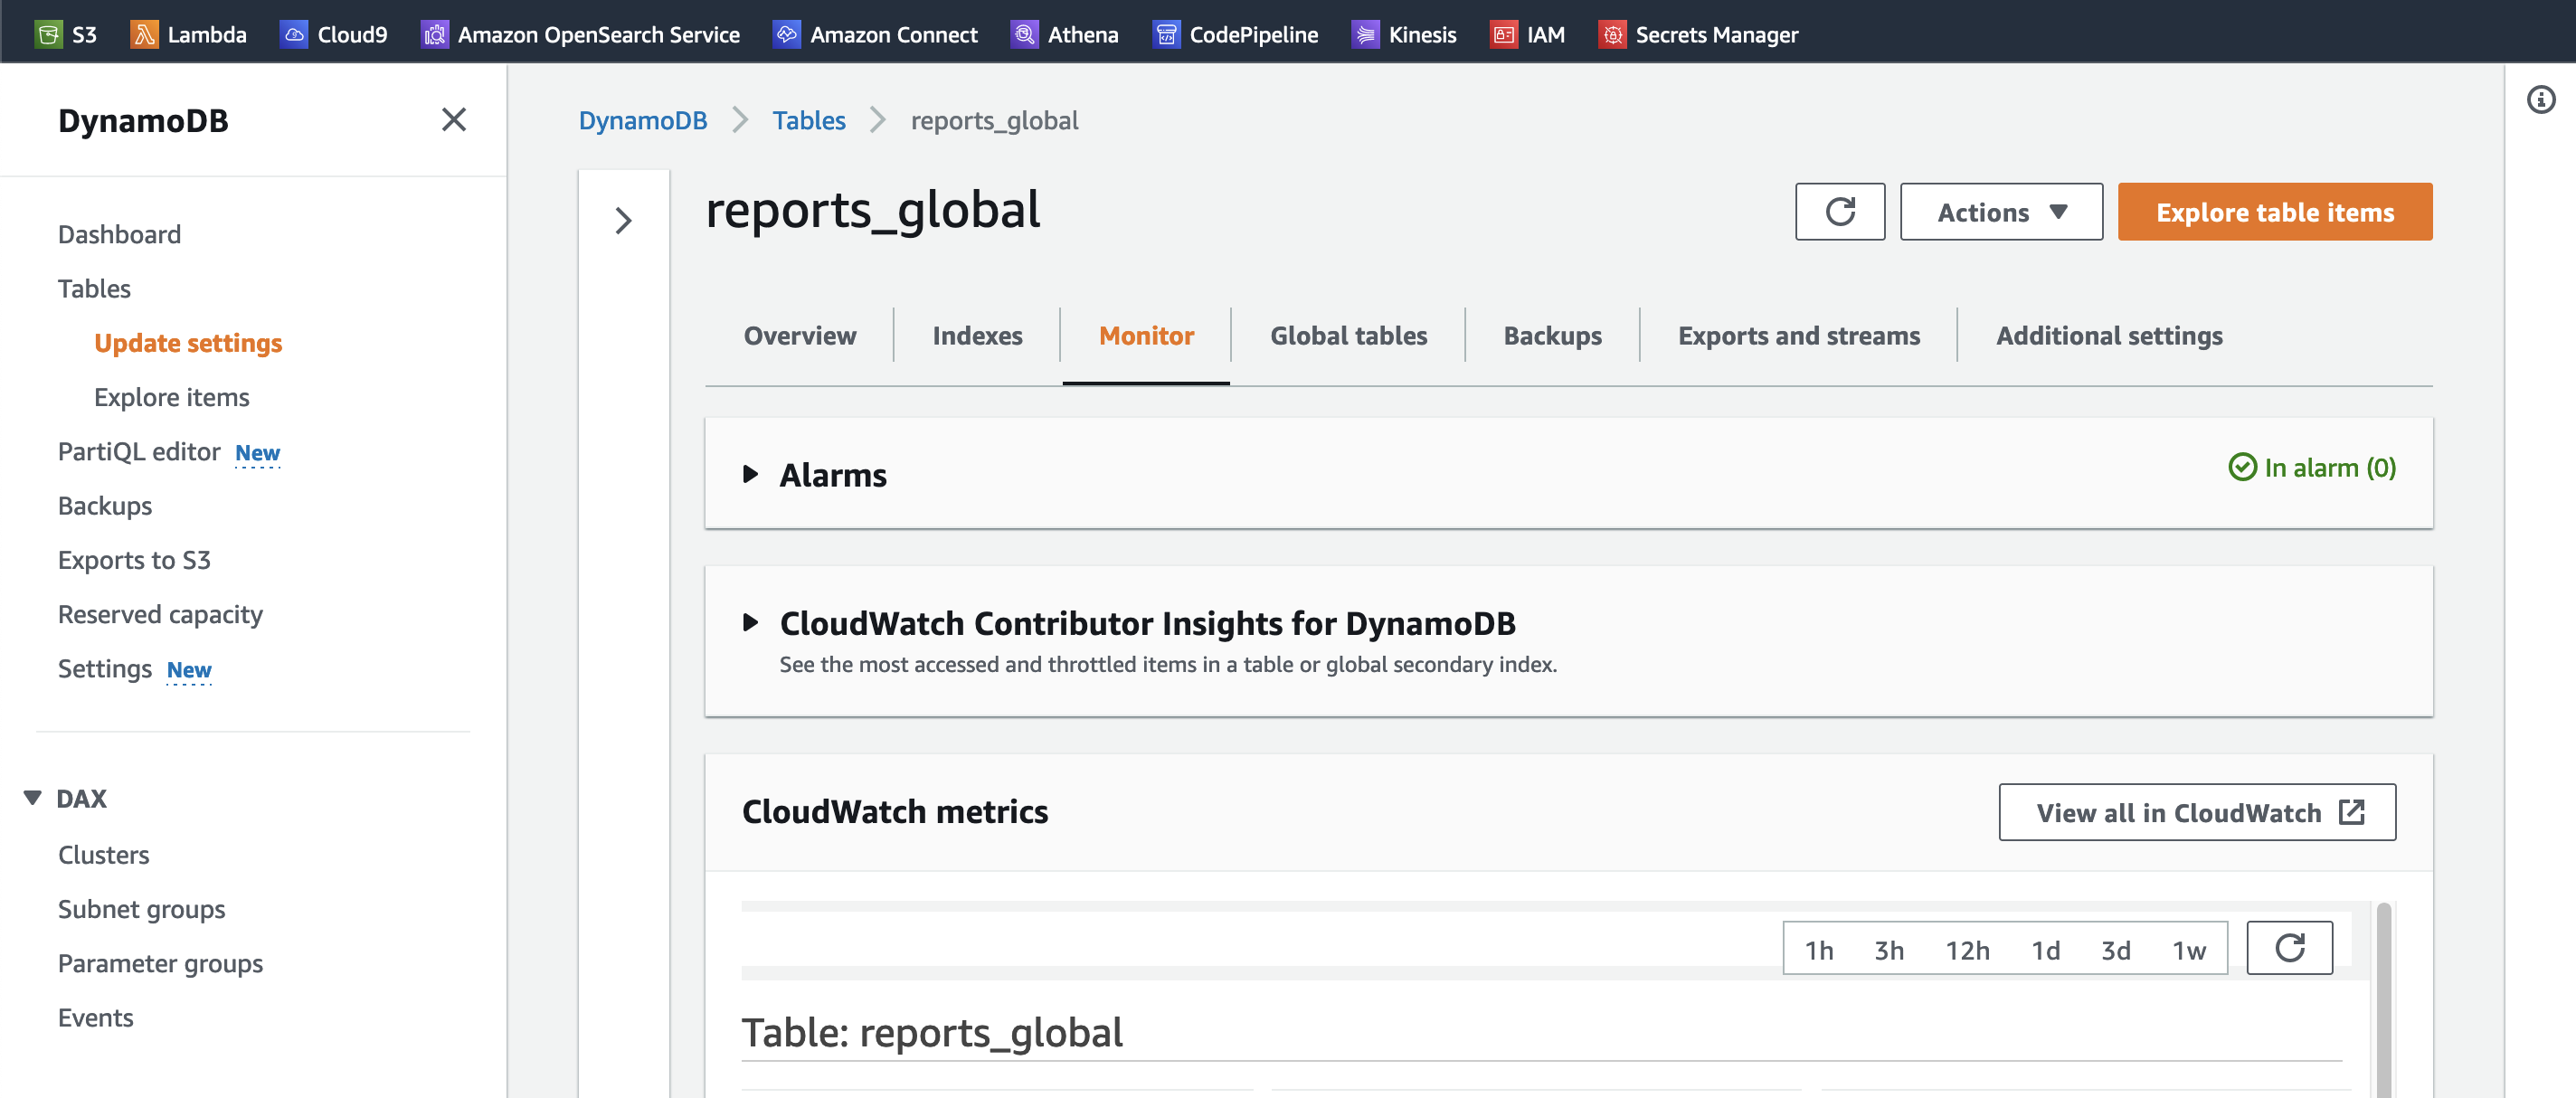Image resolution: width=2576 pixels, height=1098 pixels.
Task: Open the Lambda service shortcut icon
Action: [x=144, y=34]
